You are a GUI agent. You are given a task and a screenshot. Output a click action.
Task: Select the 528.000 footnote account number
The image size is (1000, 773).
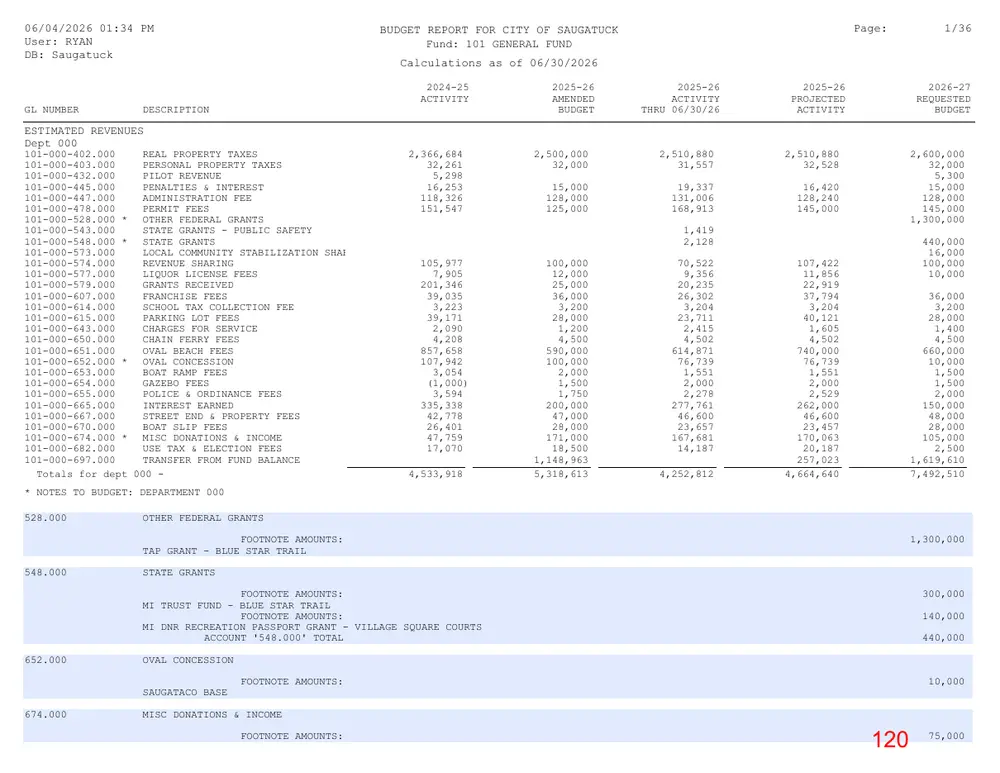coord(45,518)
